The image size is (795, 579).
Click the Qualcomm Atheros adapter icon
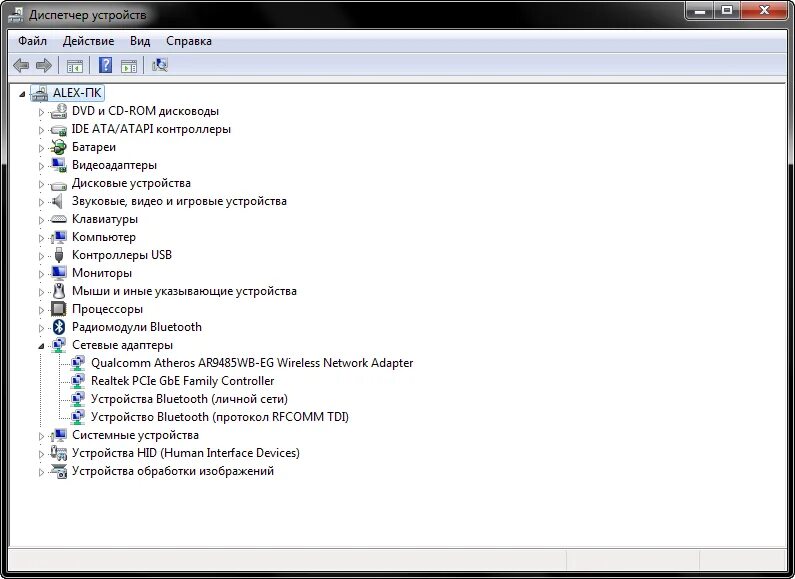78,363
